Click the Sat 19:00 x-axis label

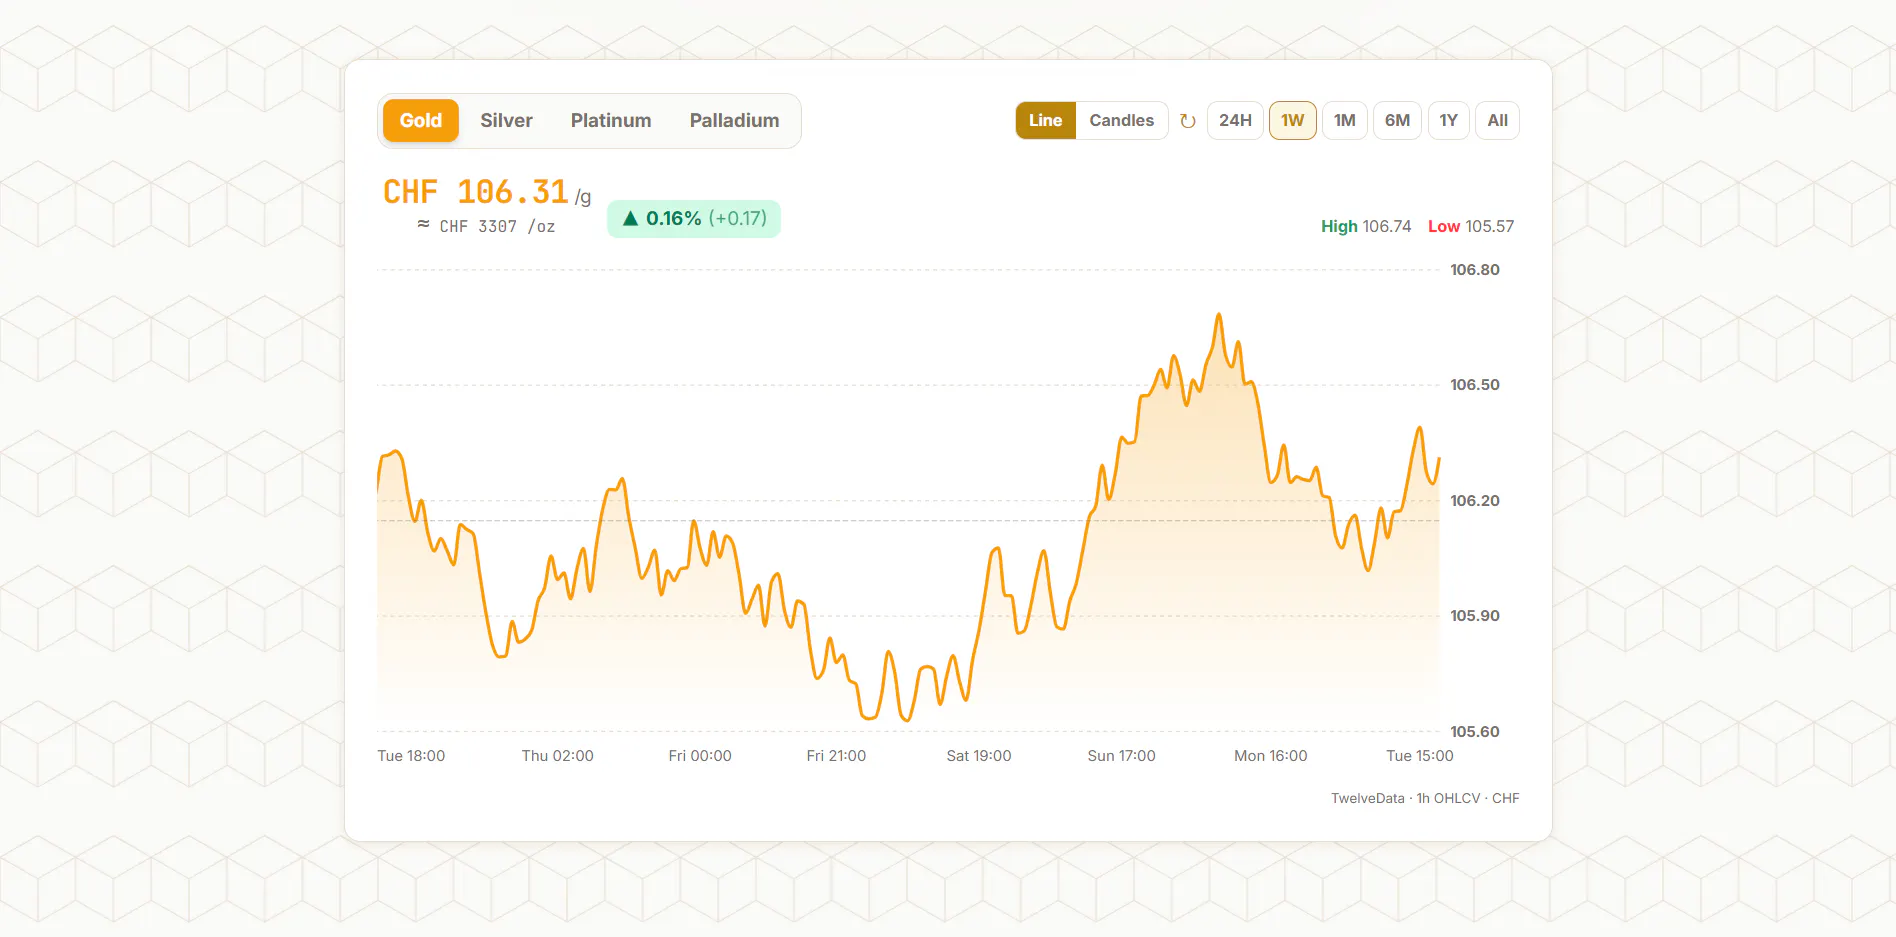979,756
